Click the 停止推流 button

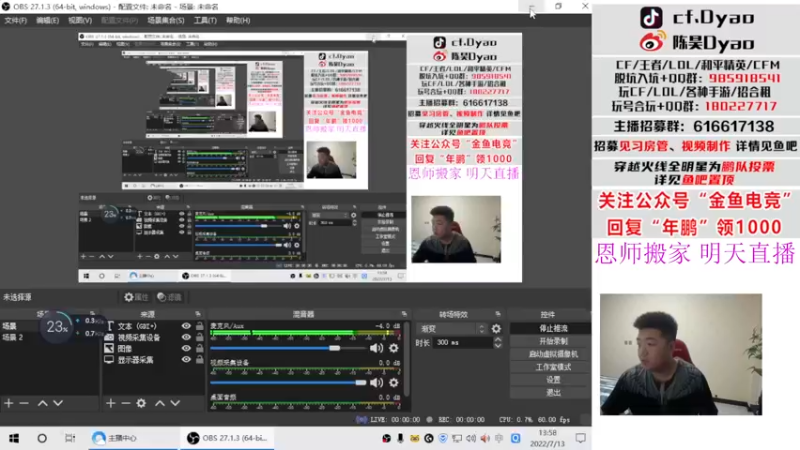(553, 328)
